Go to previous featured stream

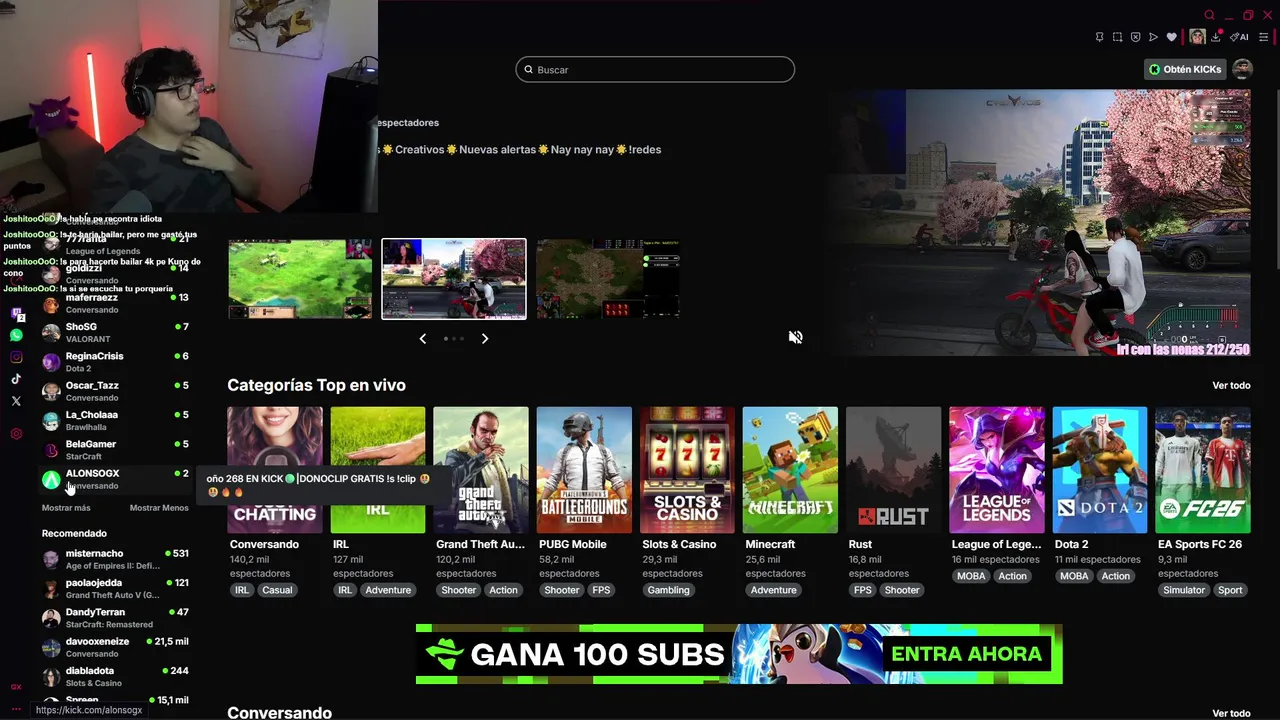423,339
